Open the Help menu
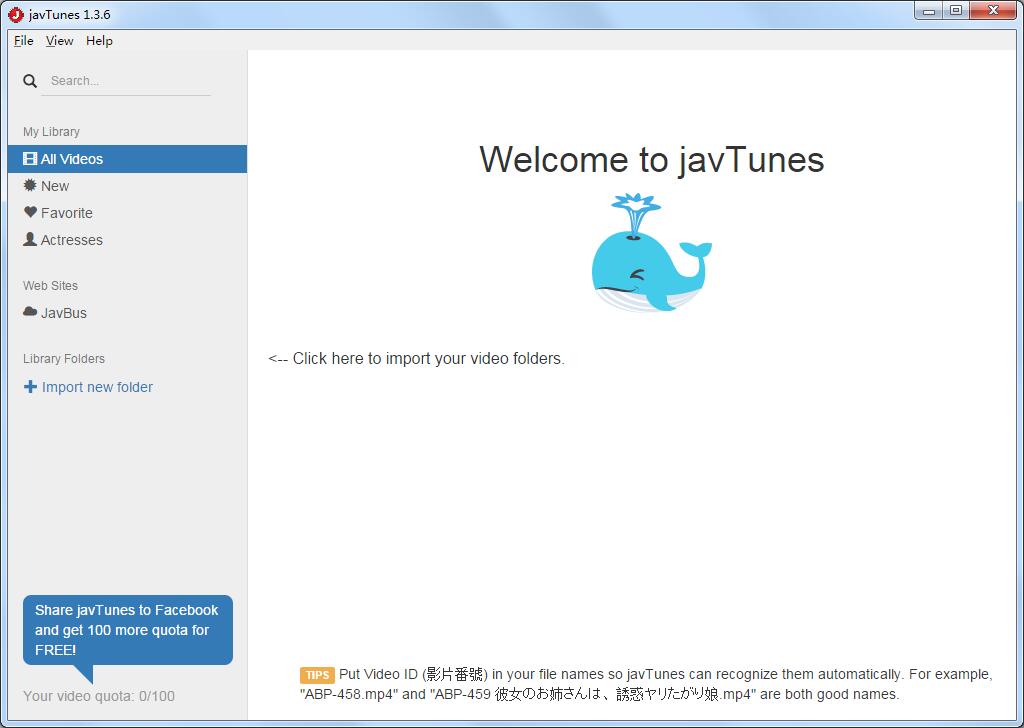The height and width of the screenshot is (728, 1024). 99,40
